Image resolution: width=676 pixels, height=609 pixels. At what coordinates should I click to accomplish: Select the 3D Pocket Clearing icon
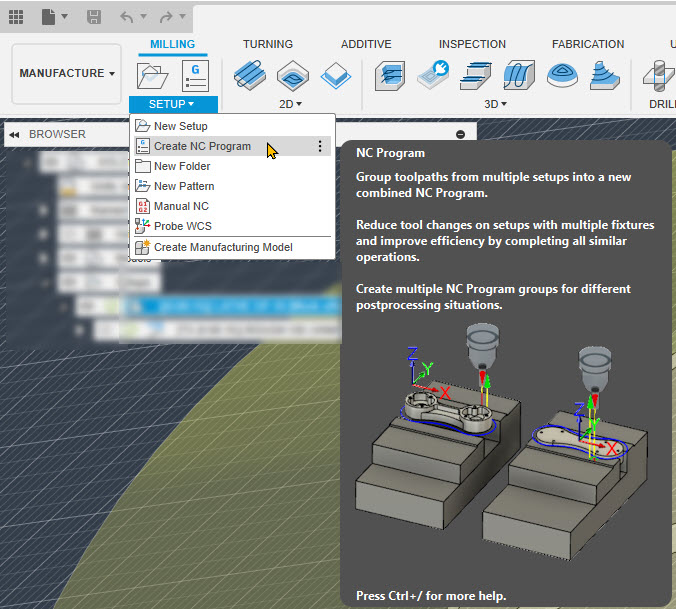click(x=433, y=75)
